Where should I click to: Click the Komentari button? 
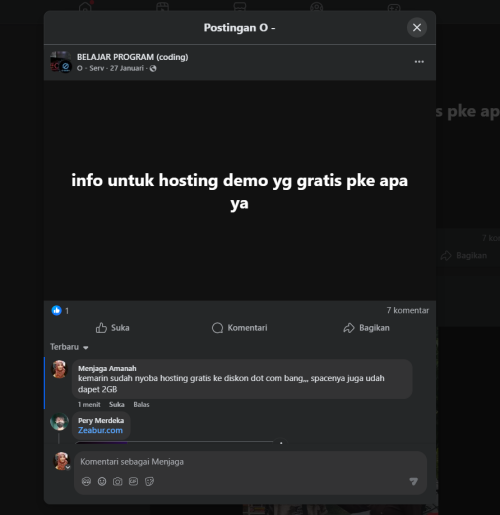pos(239,328)
